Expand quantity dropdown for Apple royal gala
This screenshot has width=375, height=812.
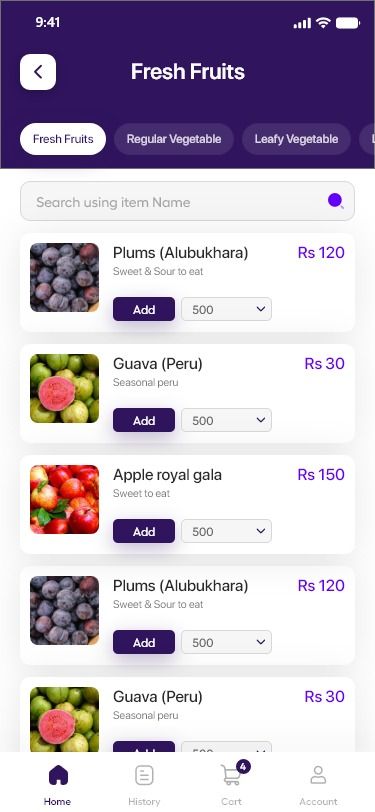pyautogui.click(x=226, y=531)
